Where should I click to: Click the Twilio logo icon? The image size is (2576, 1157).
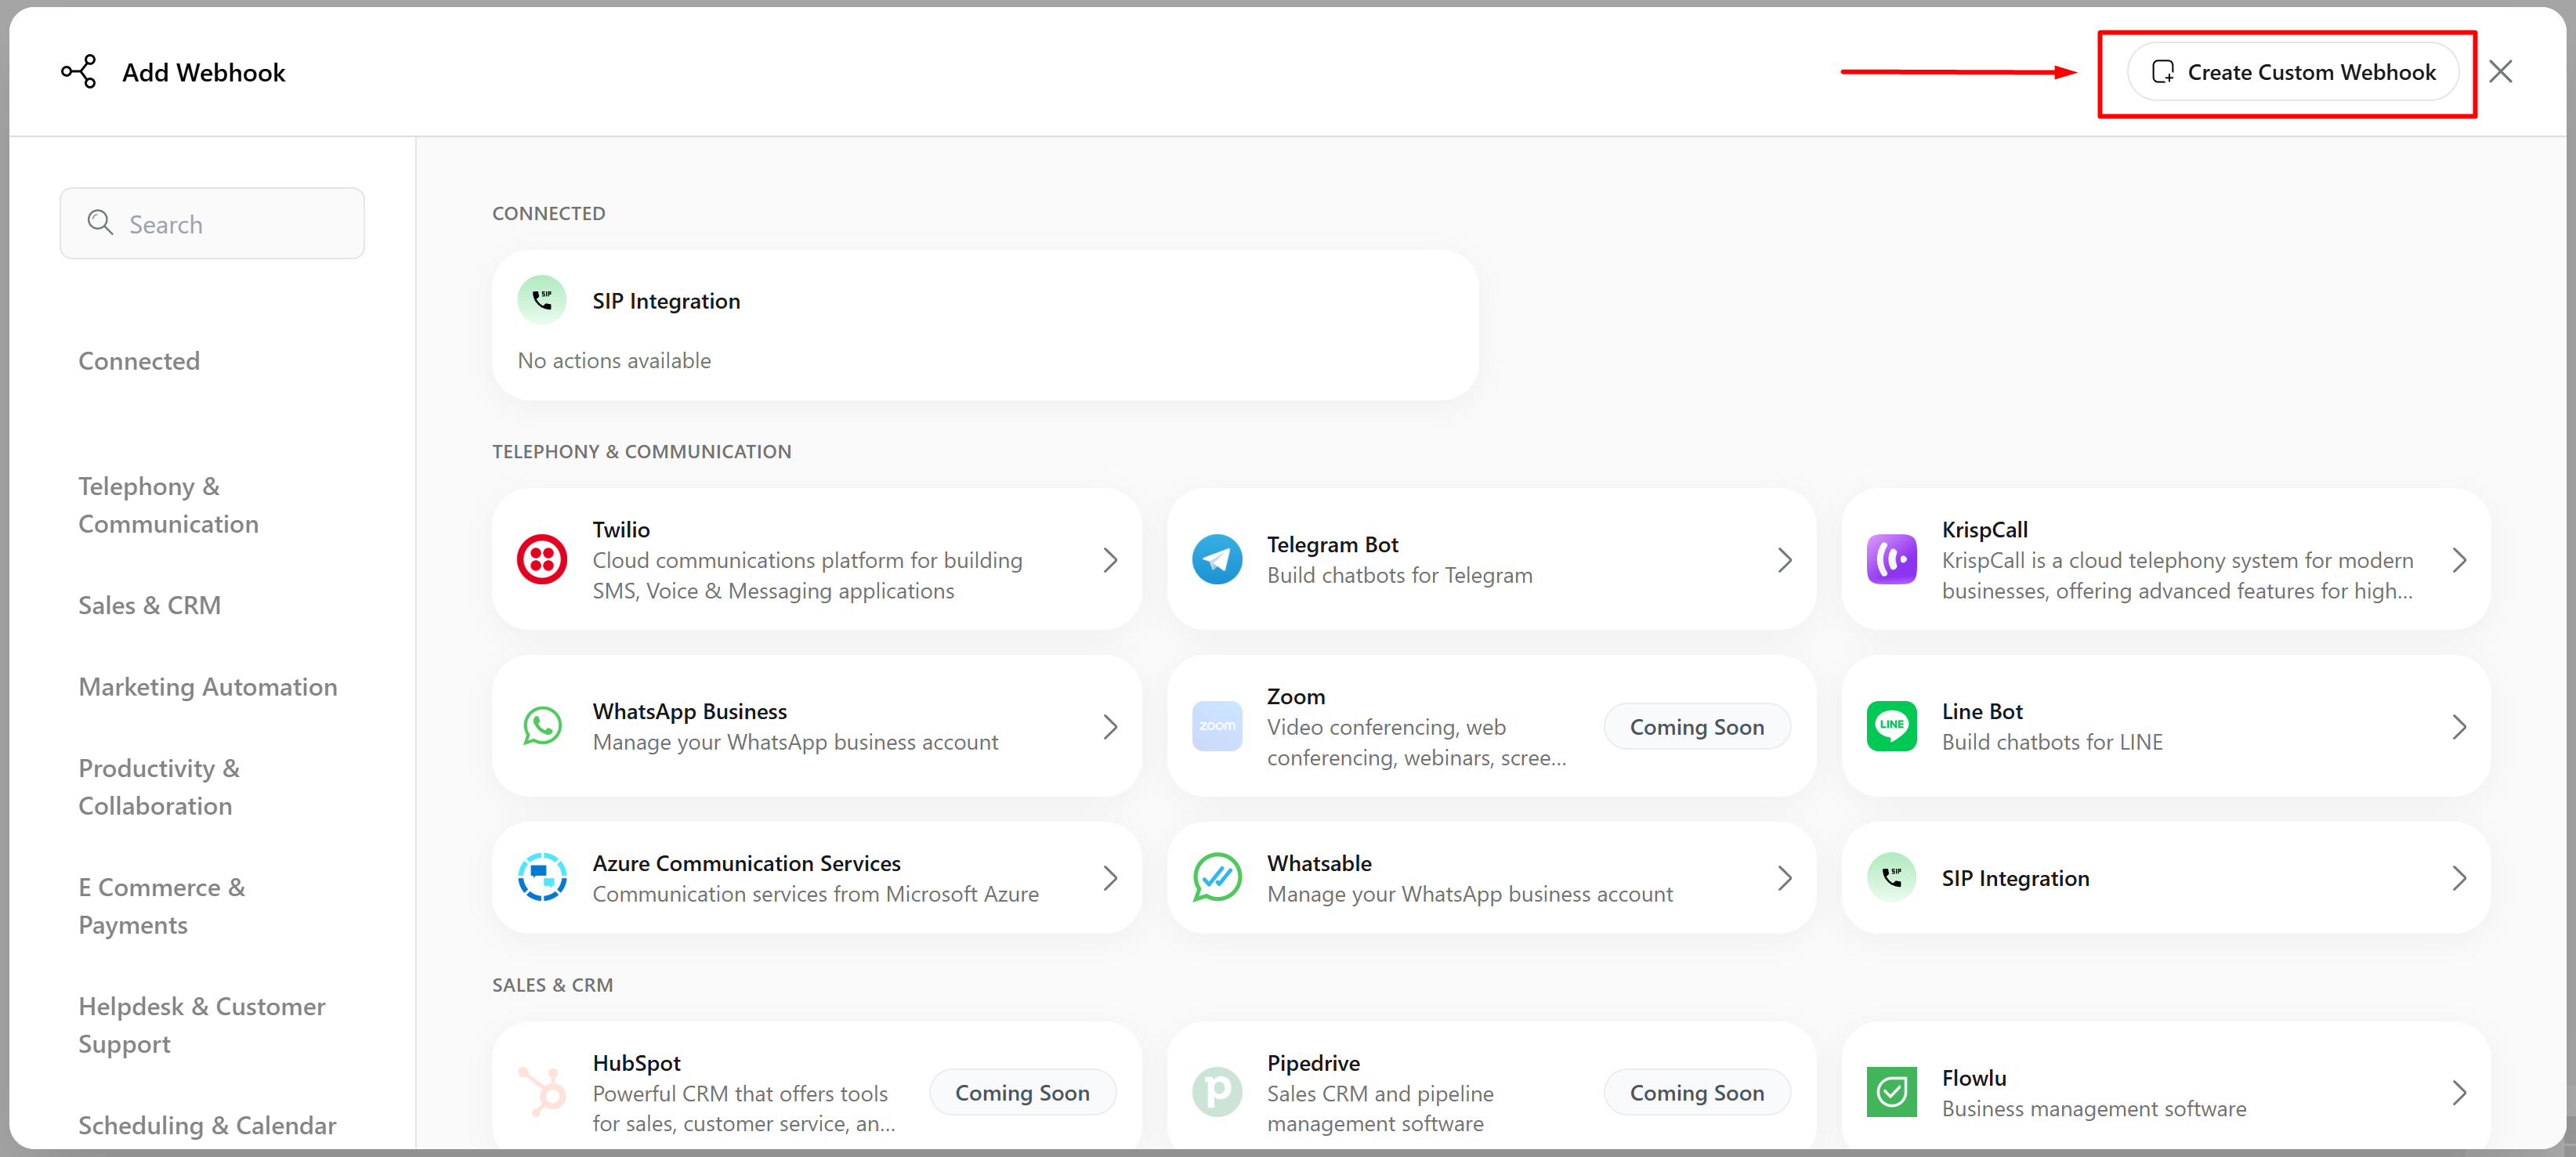tap(542, 559)
